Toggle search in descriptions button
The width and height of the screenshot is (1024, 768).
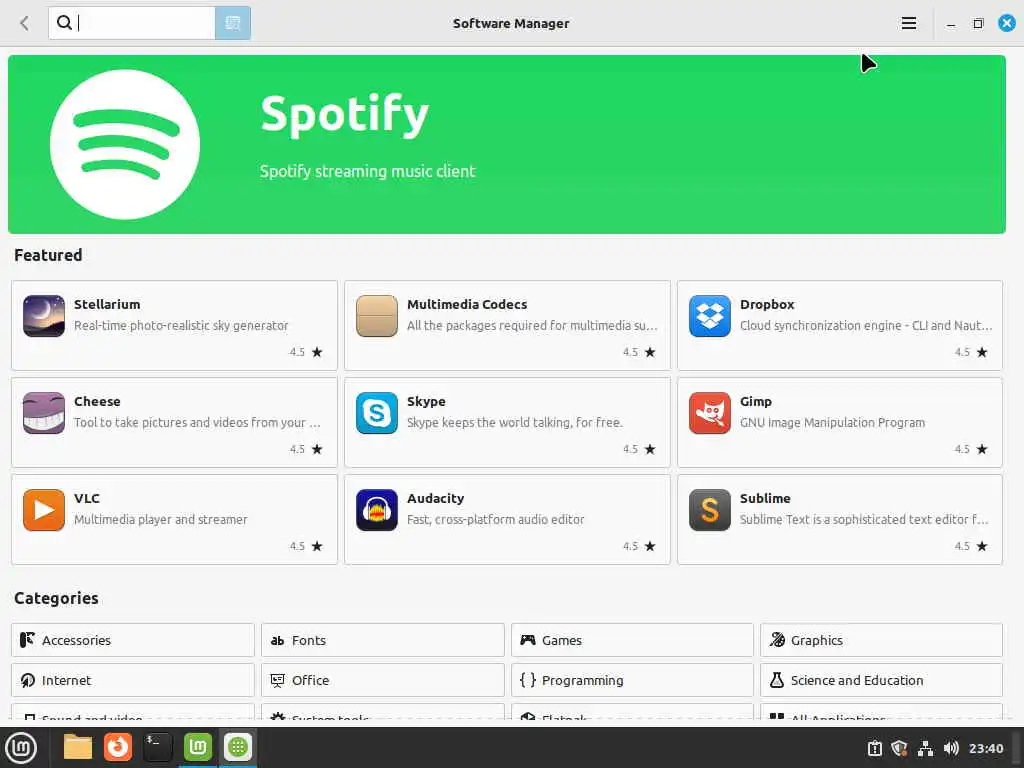(232, 24)
